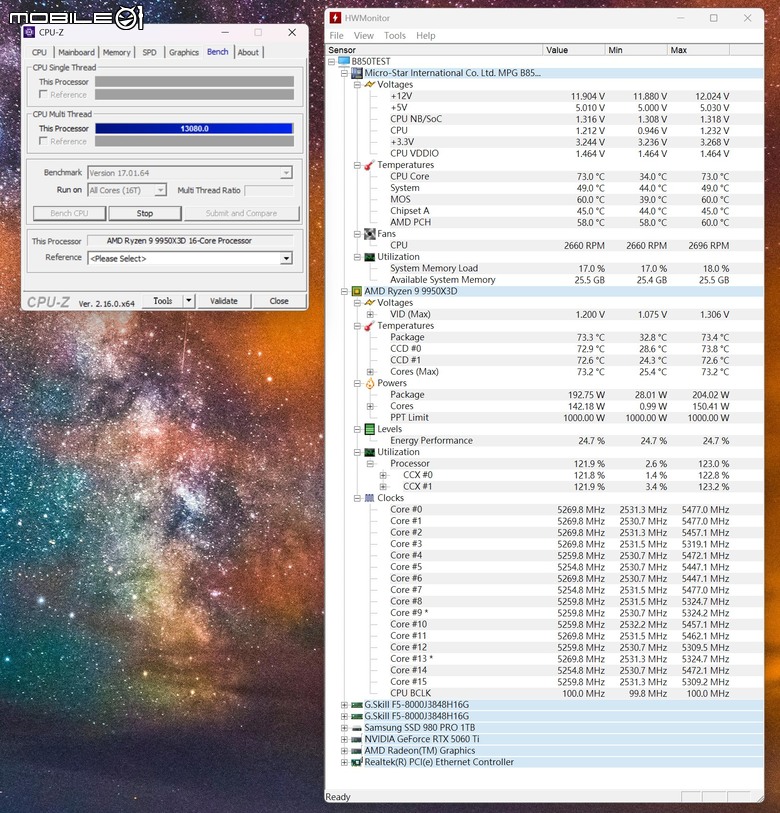
Task: Click the Levels green bars icon
Action: 370,429
